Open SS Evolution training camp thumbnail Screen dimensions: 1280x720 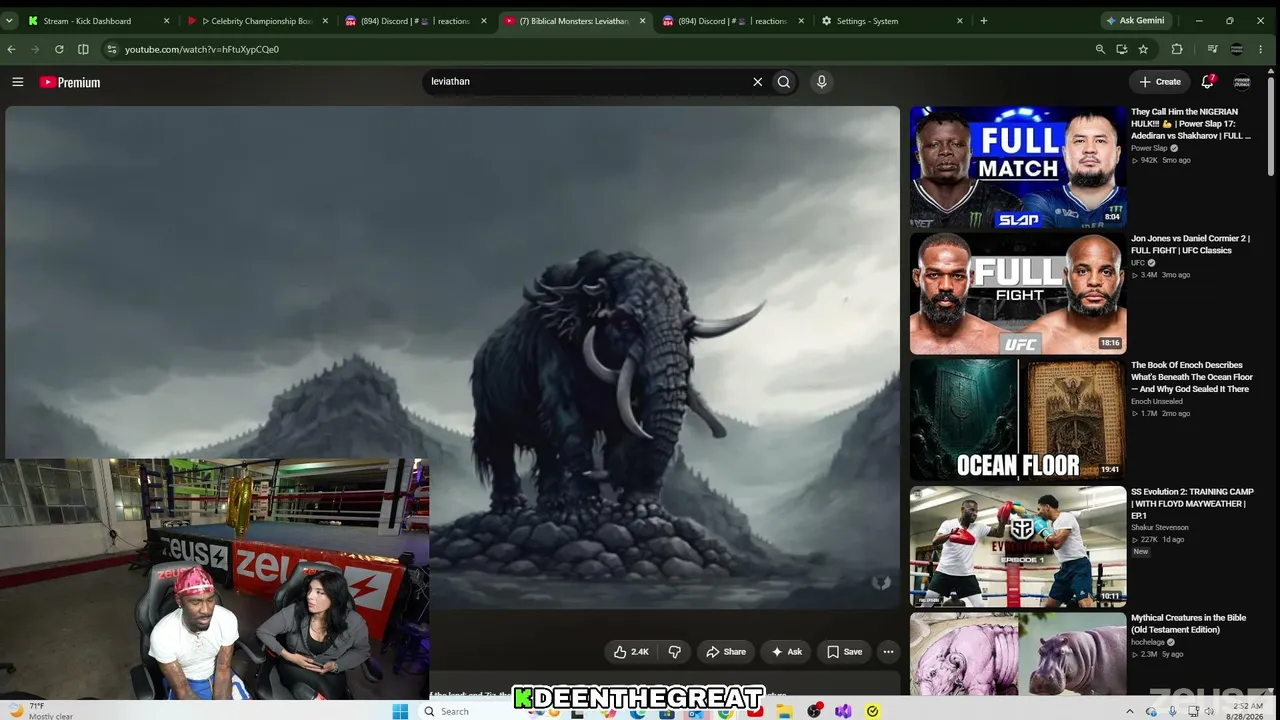click(1018, 547)
